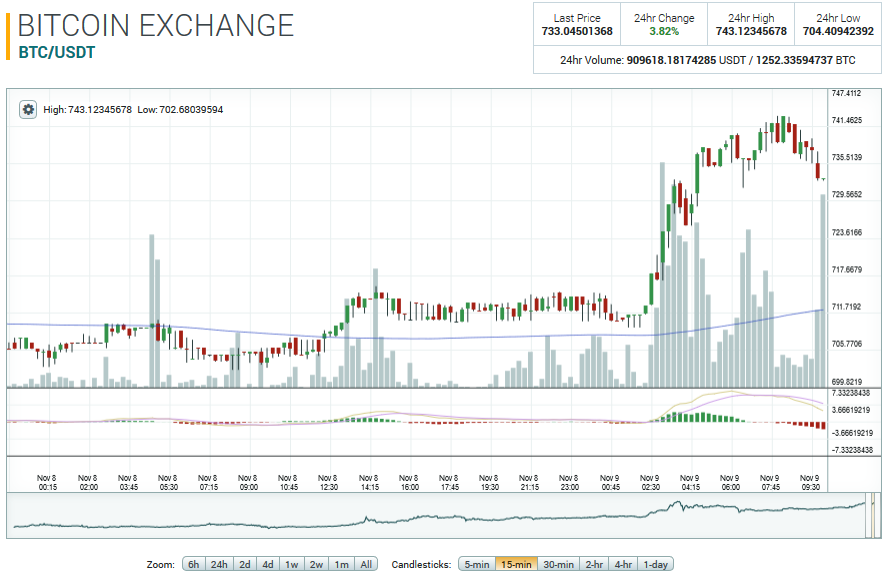The height and width of the screenshot is (585, 889).
Task: Click the Nov 9 02:30 time label
Action: click(x=650, y=482)
